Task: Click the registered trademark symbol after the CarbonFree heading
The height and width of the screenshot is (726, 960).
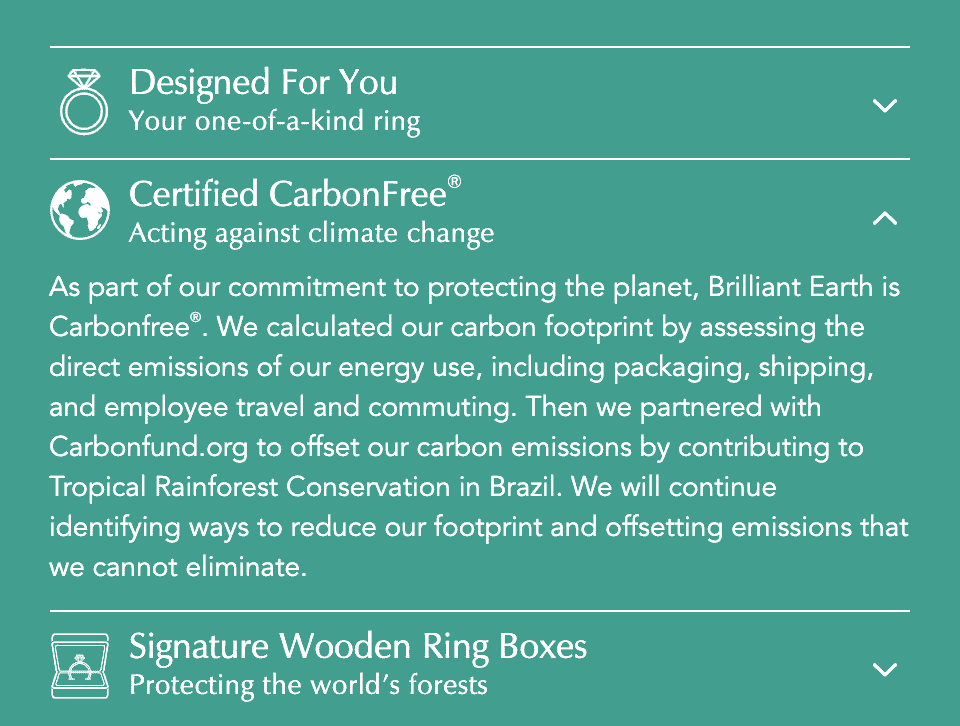Action: point(454,182)
